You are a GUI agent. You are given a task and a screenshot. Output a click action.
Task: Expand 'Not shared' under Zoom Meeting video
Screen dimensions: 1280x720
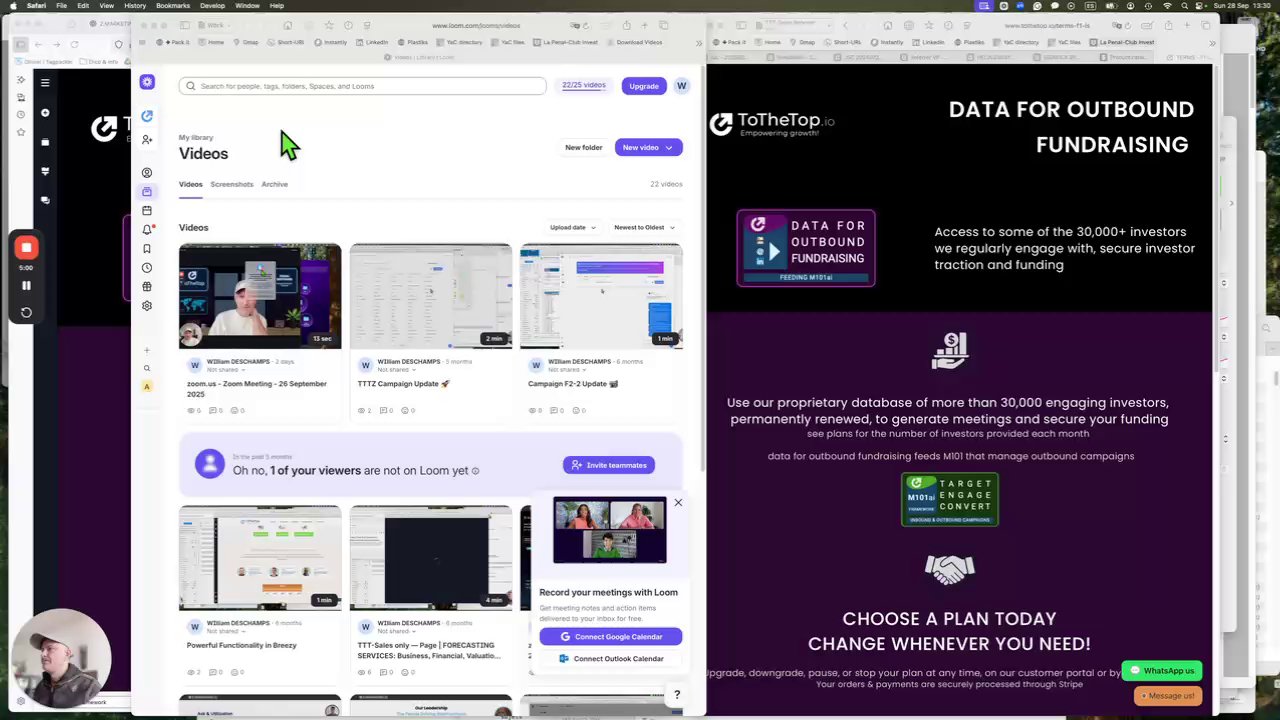[225, 370]
